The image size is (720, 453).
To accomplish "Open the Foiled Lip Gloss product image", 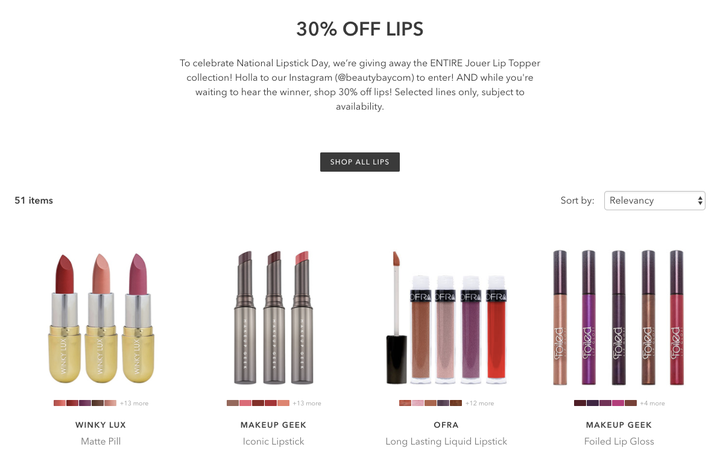I will click(x=619, y=317).
